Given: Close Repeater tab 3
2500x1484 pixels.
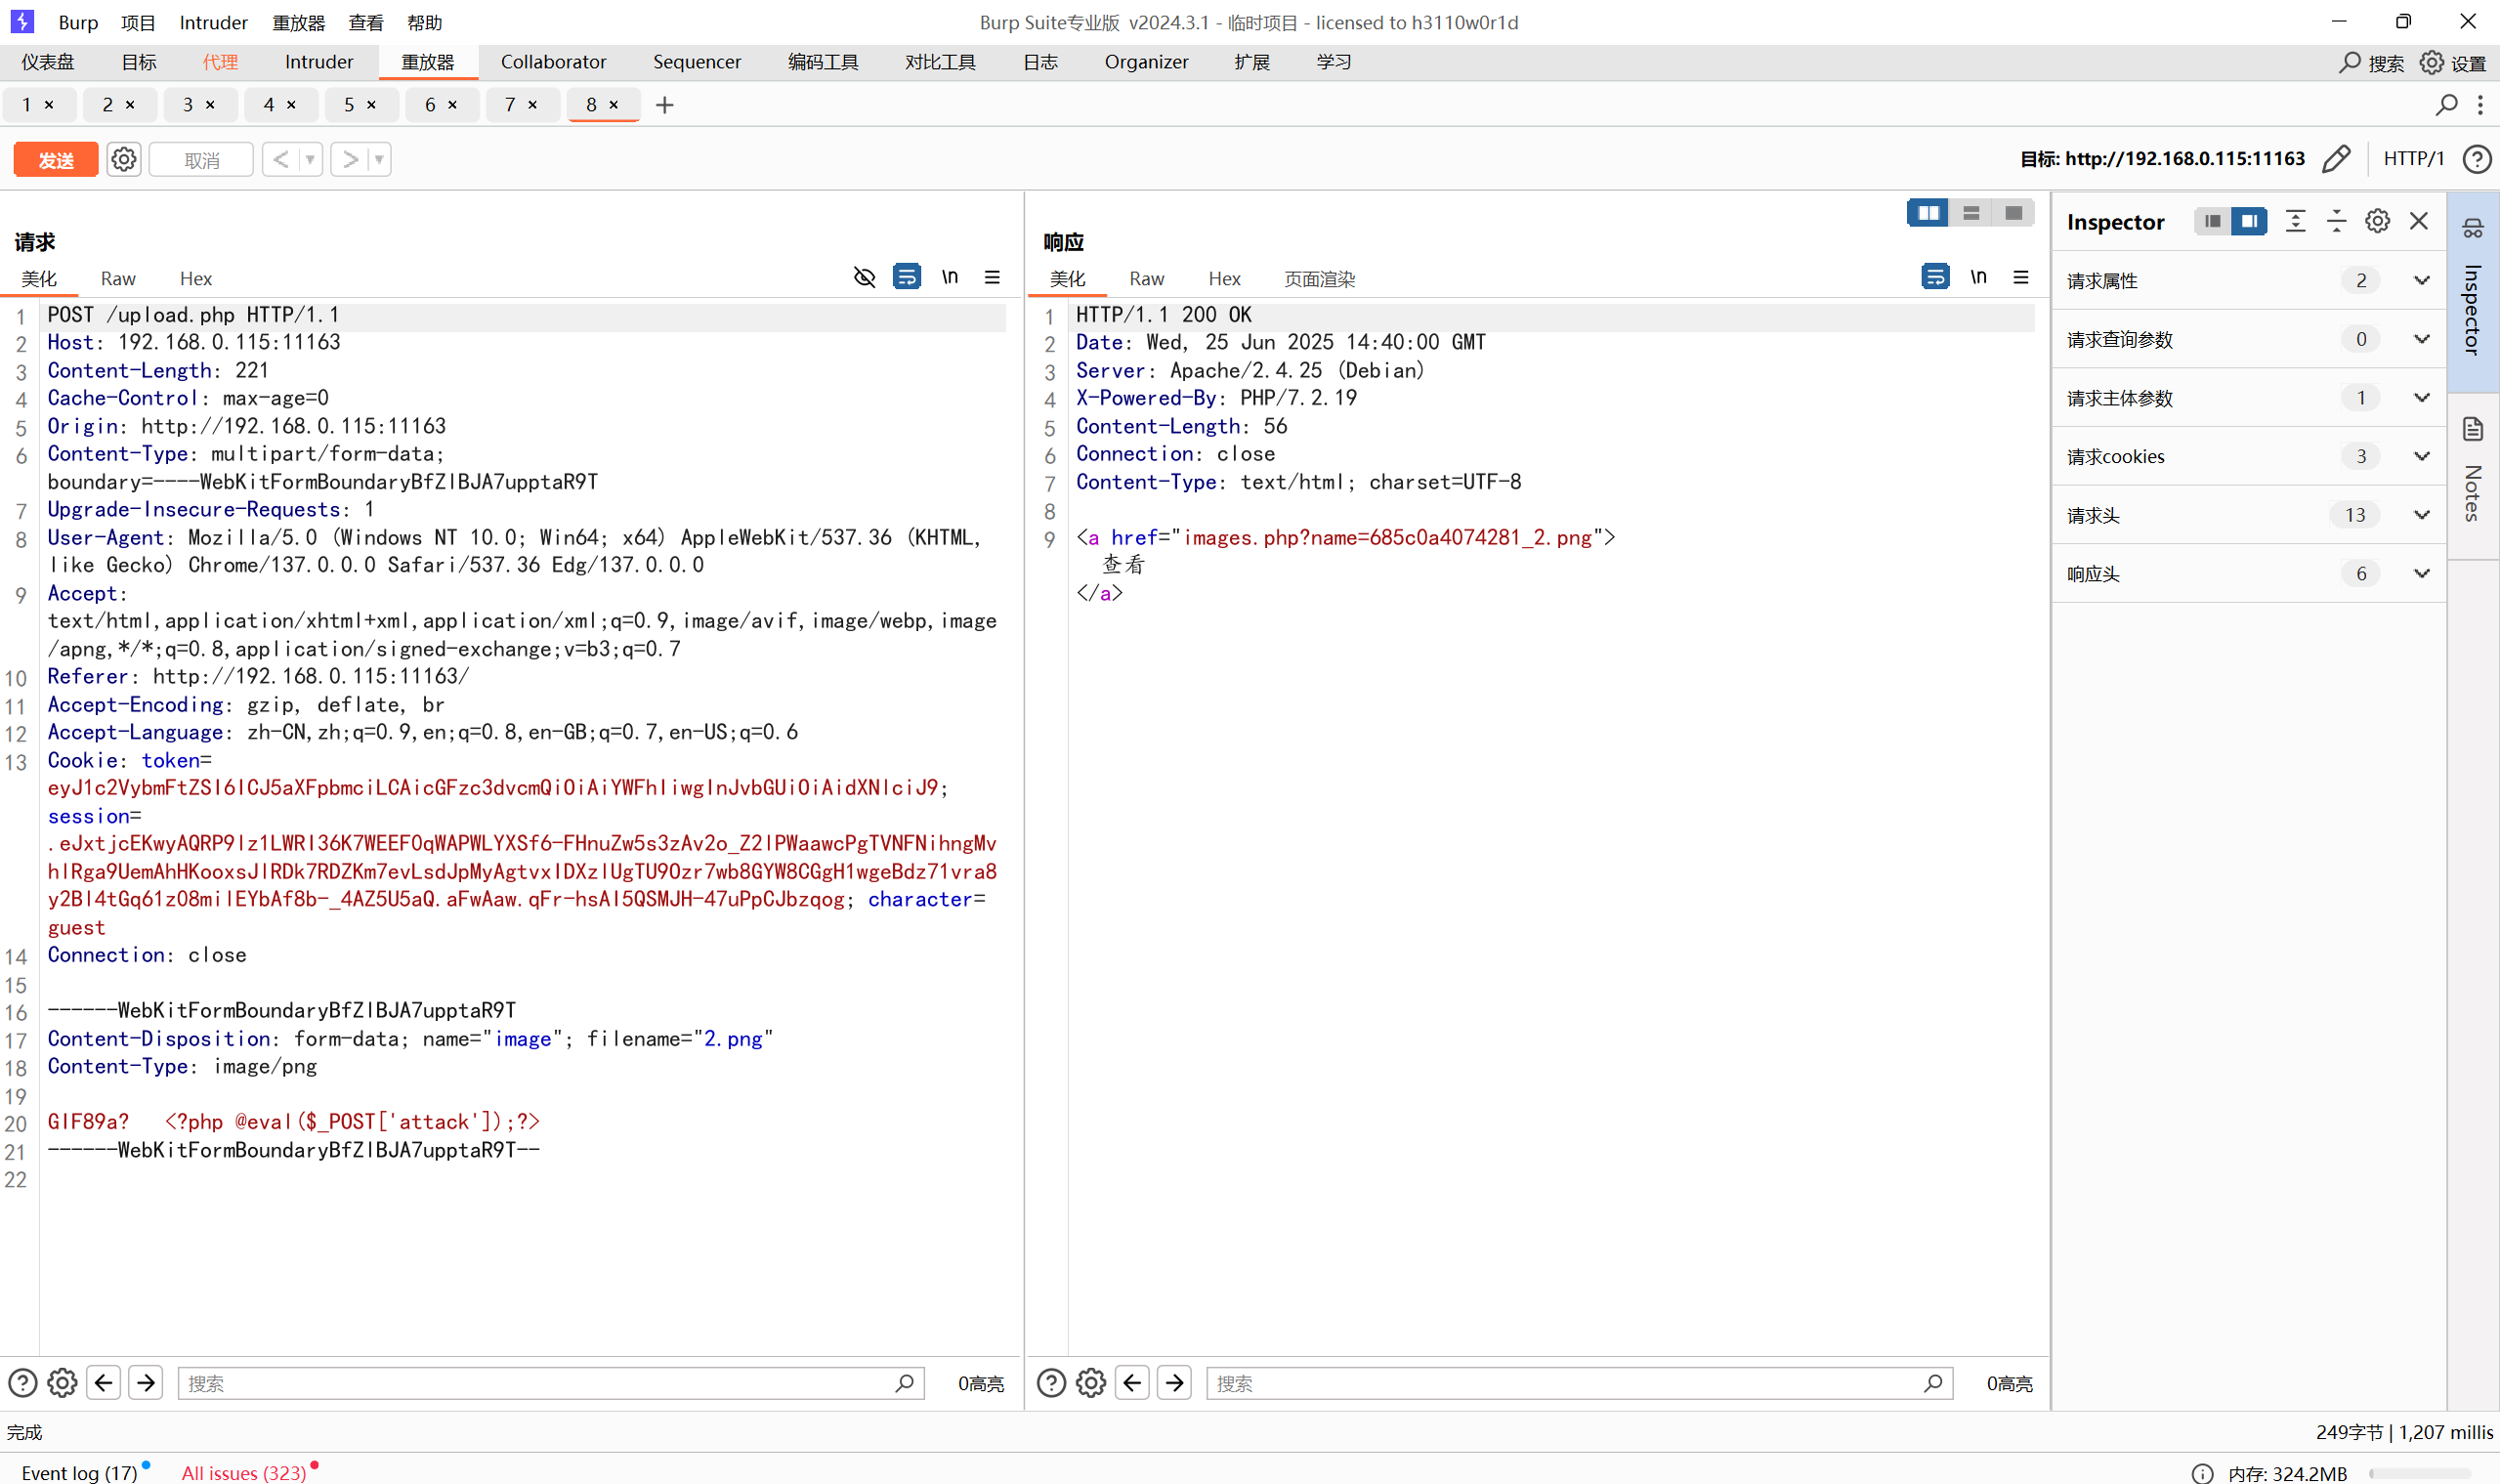Looking at the screenshot, I should pyautogui.click(x=210, y=105).
